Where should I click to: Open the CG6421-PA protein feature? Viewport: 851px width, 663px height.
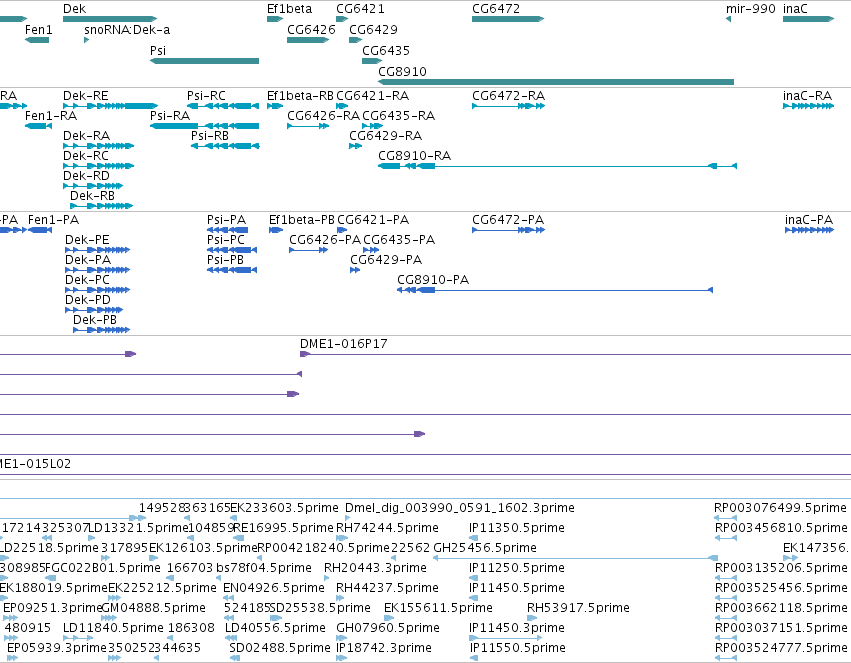342,230
